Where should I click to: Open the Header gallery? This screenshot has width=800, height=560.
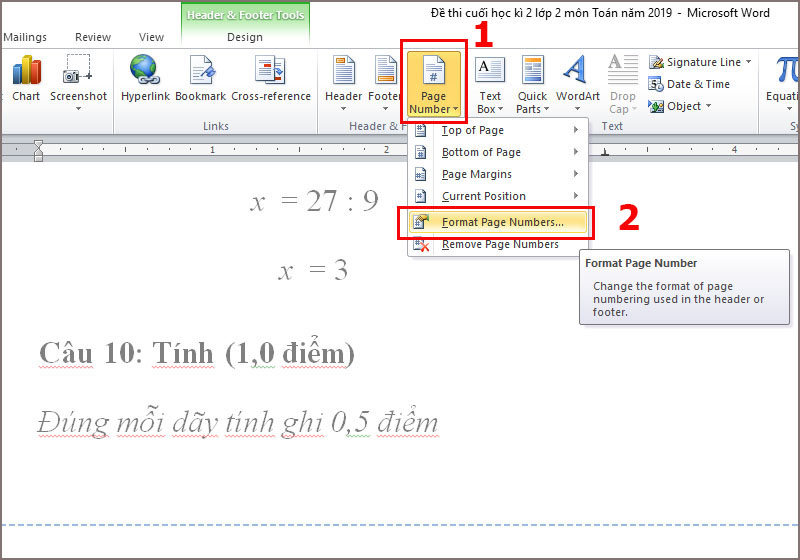click(343, 83)
